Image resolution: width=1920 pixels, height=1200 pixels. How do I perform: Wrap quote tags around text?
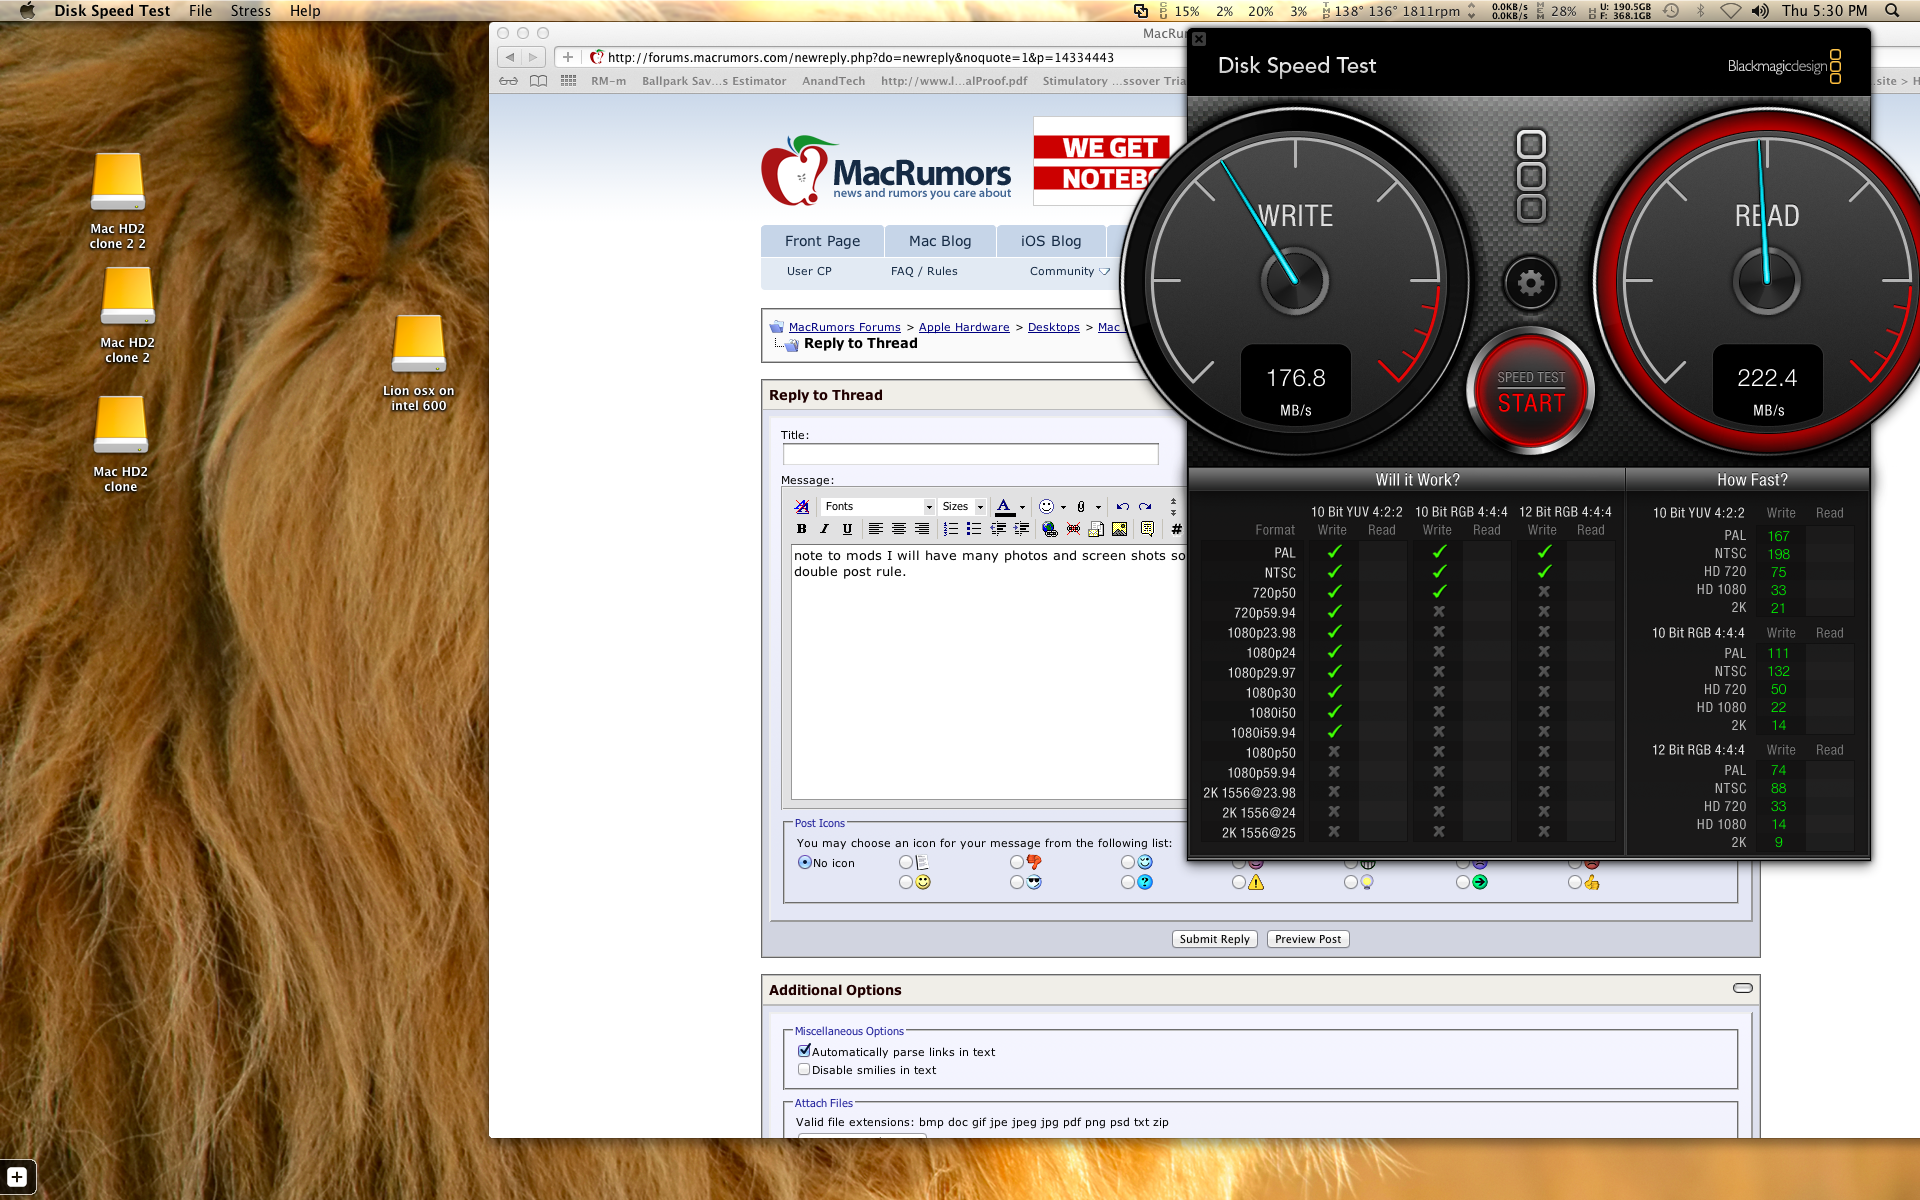1147,529
